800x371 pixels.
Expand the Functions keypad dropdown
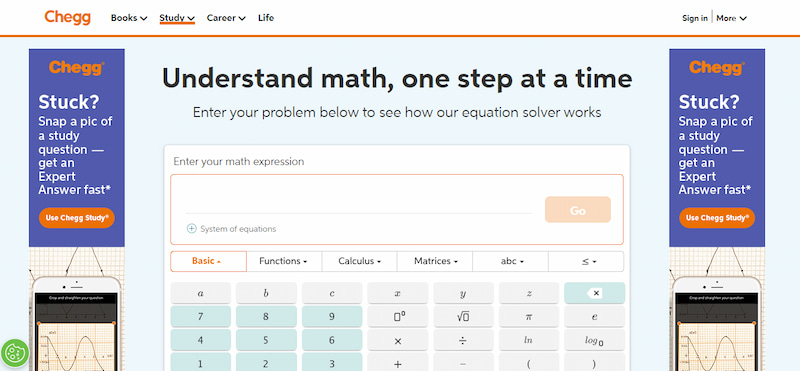284,261
